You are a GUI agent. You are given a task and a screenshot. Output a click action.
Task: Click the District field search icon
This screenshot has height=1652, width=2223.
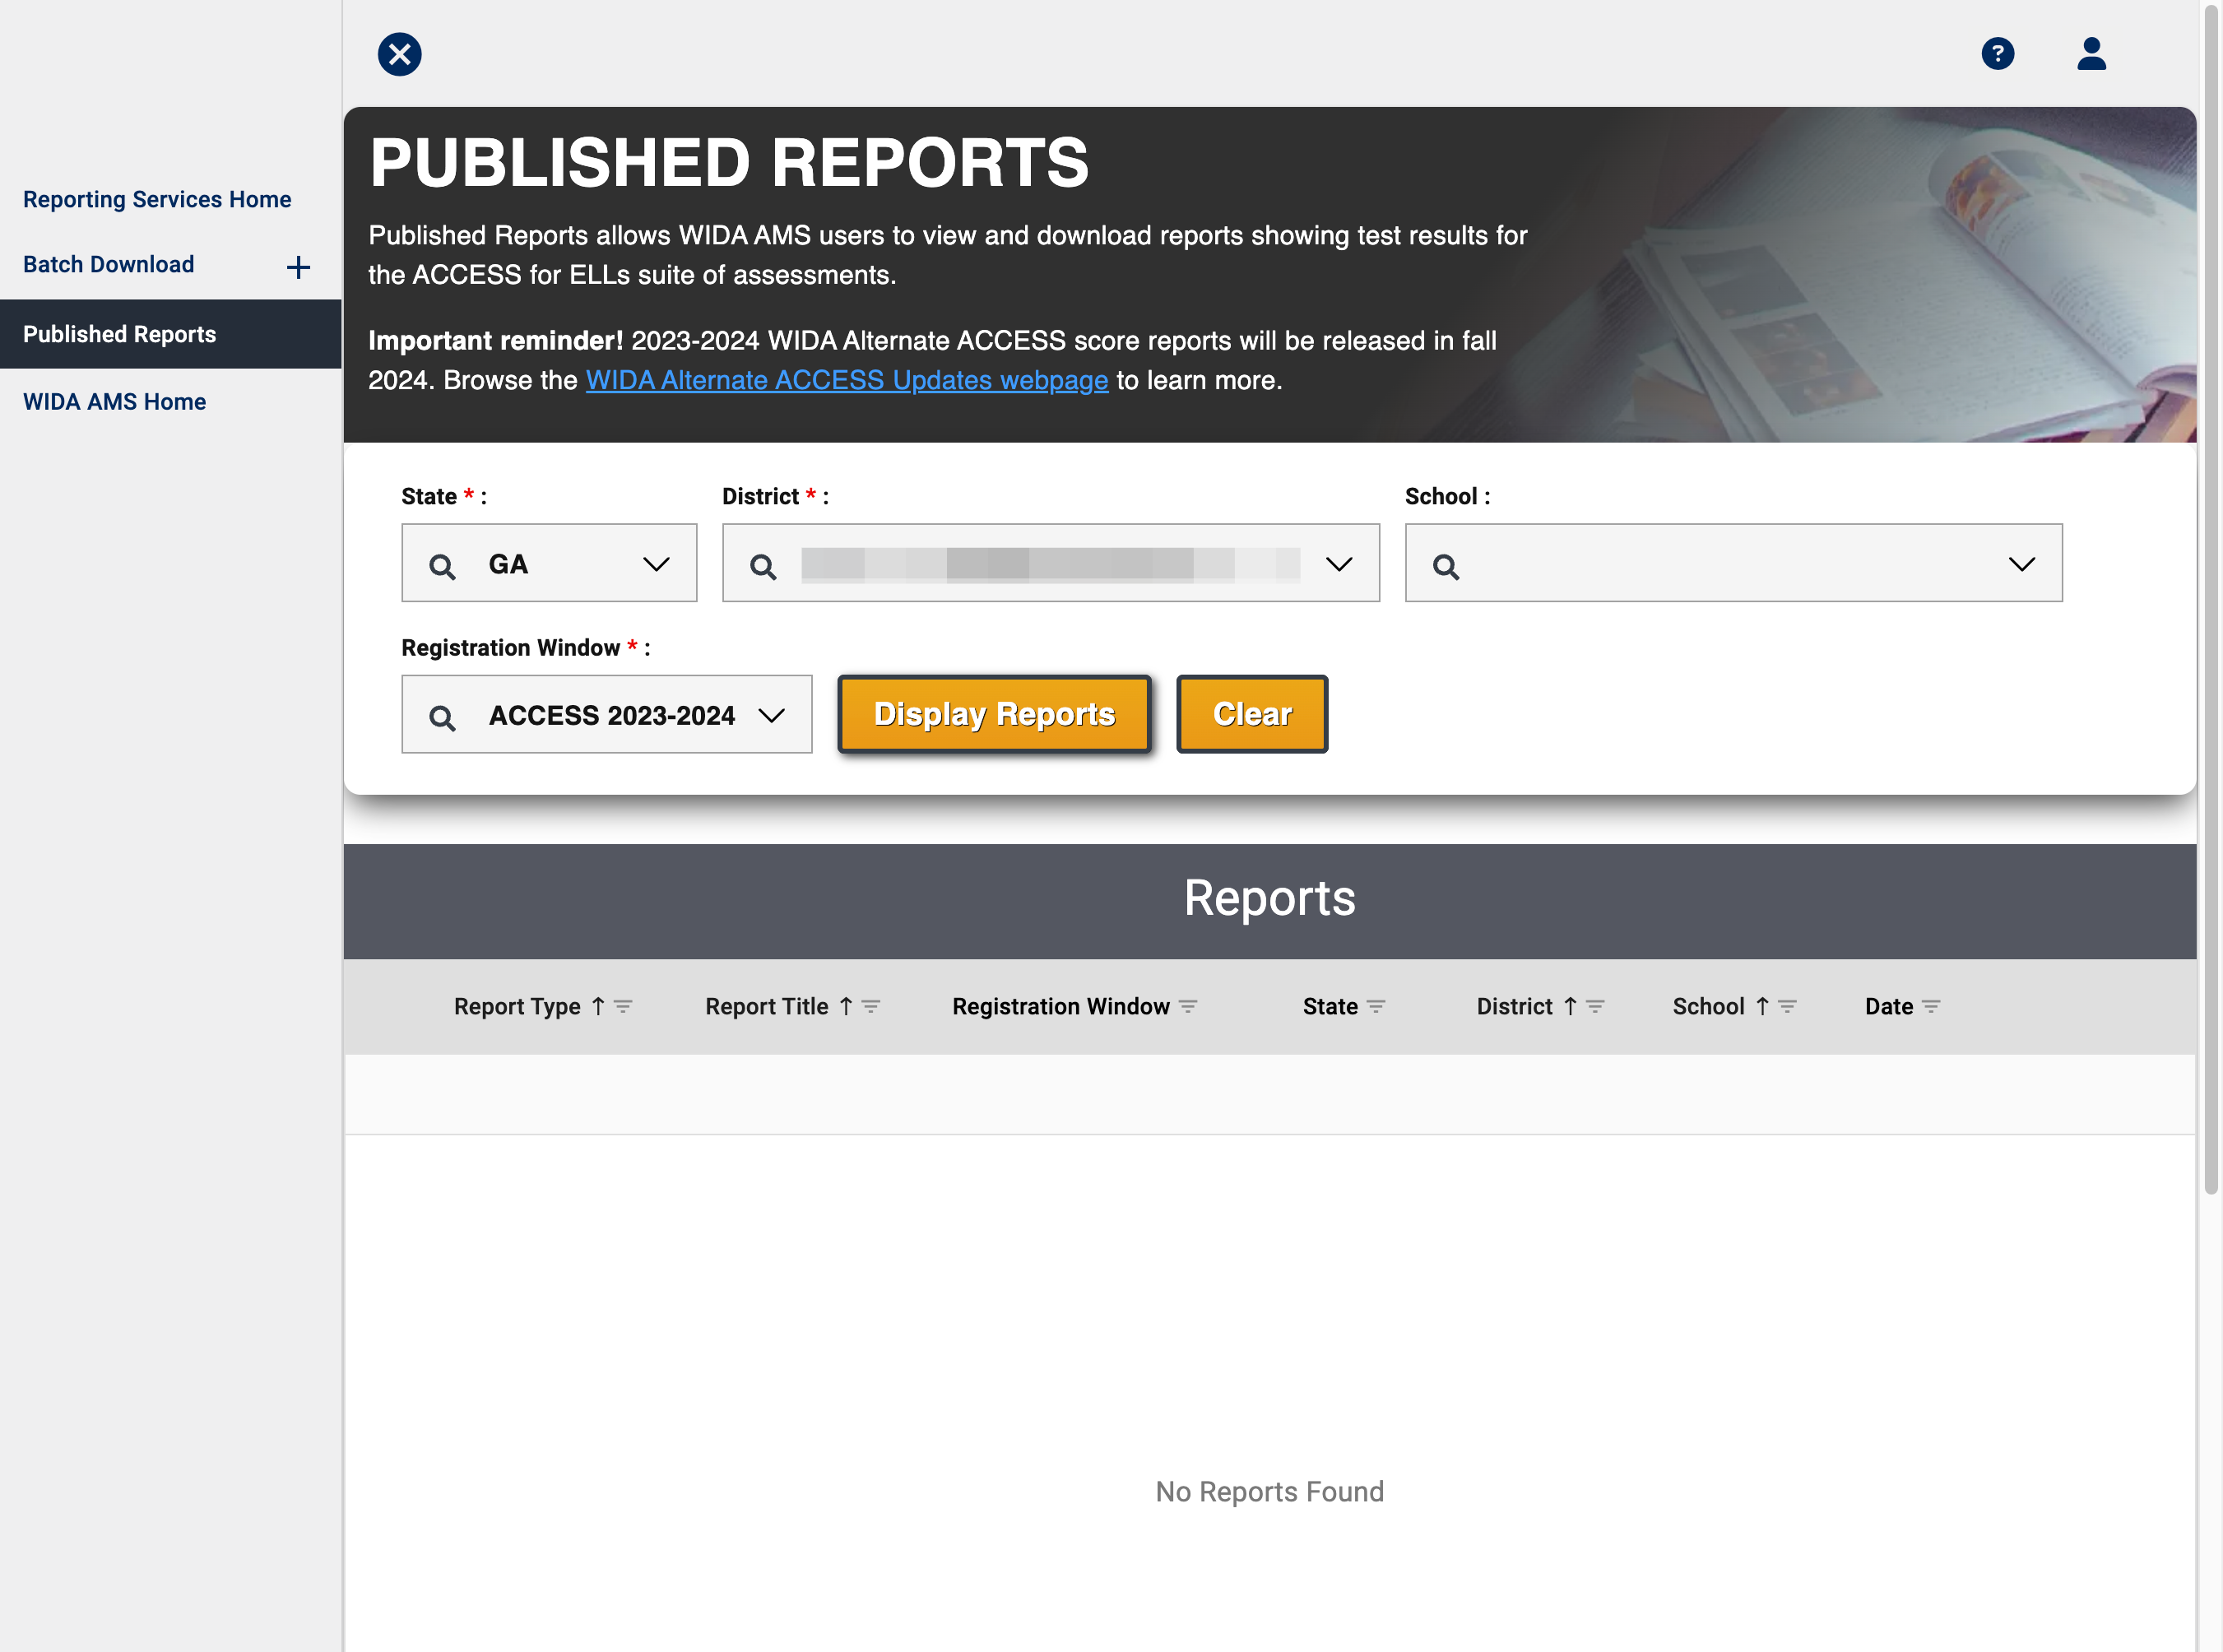coord(763,566)
